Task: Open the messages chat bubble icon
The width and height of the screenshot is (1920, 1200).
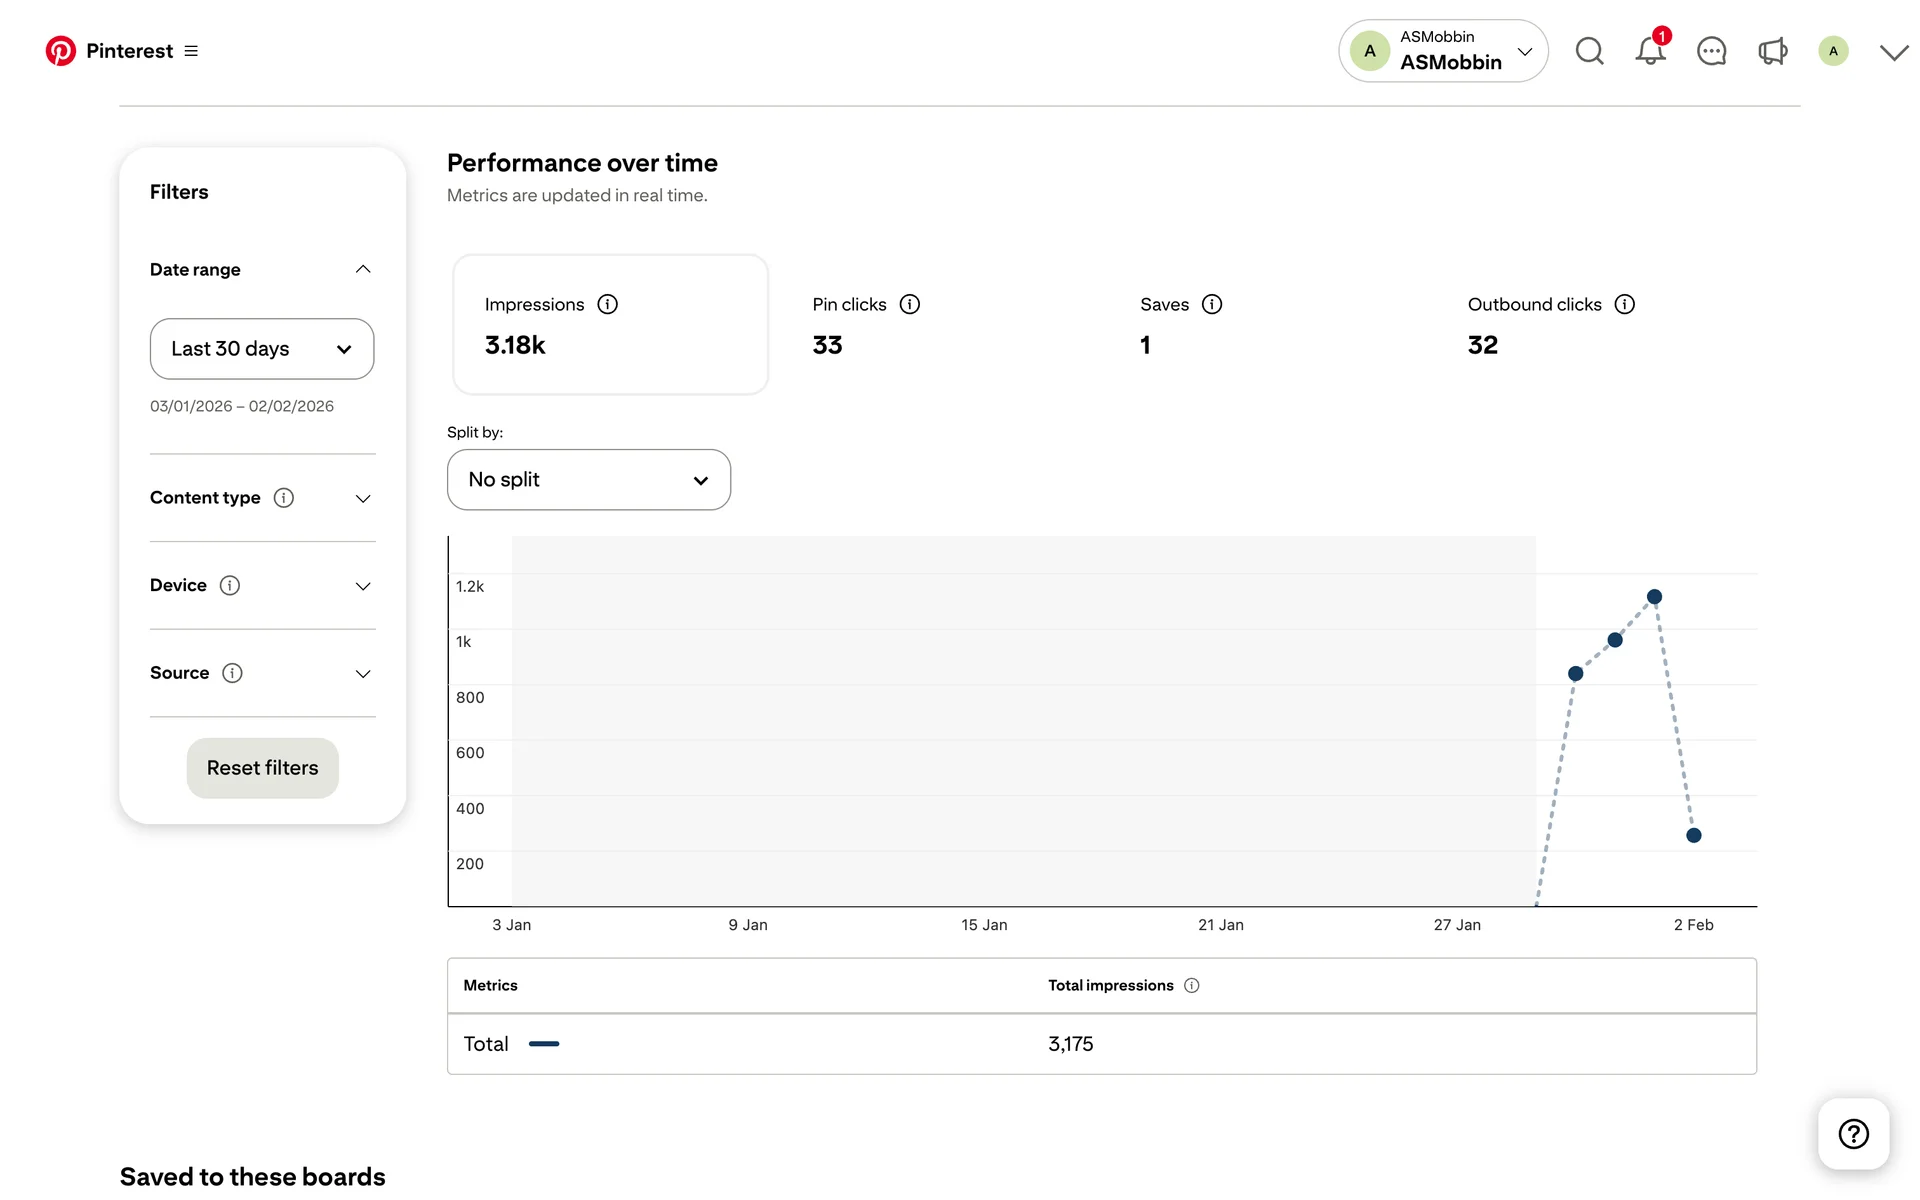Action: coord(1711,51)
